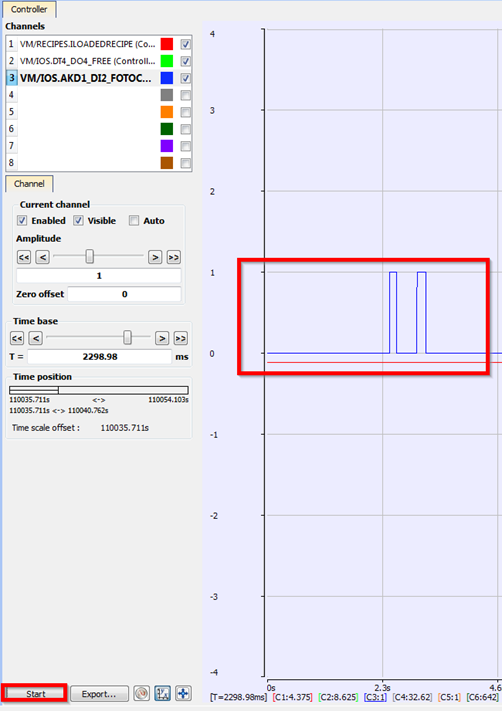Viewport: 502px width, 711px height.
Task: Open red color swatch of channel 1
Action: [167, 44]
